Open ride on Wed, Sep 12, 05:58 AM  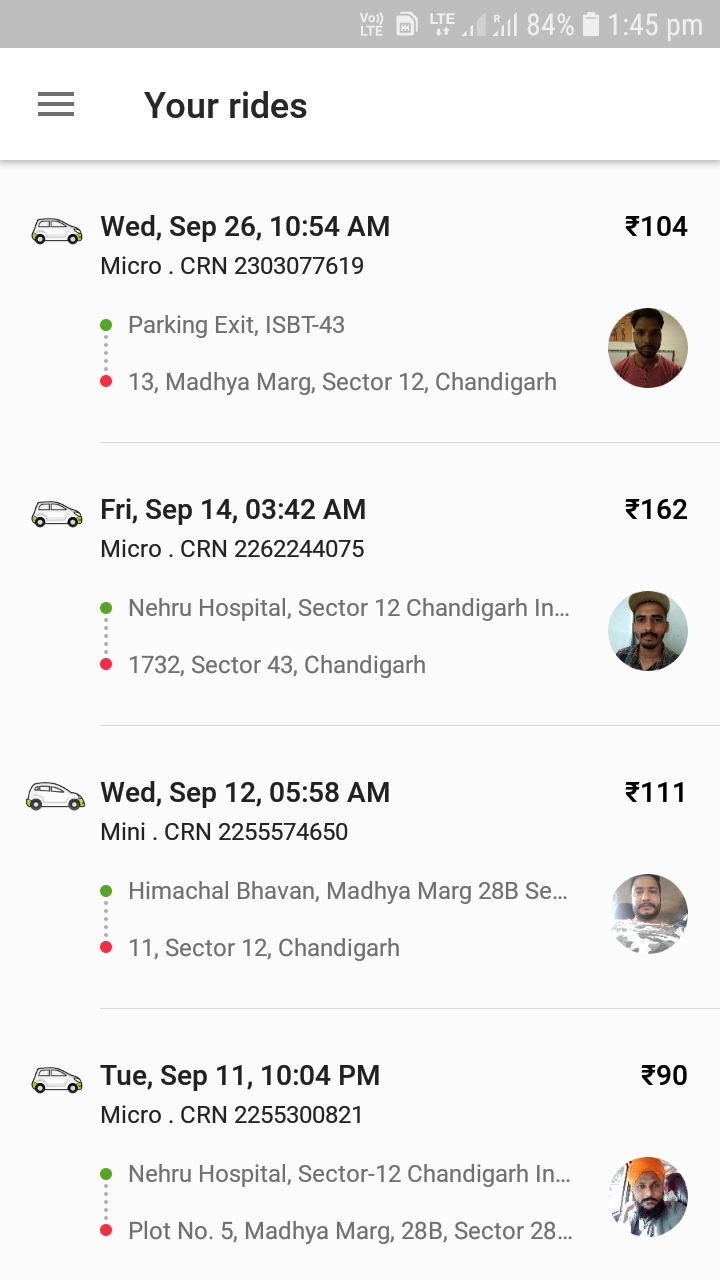245,793
